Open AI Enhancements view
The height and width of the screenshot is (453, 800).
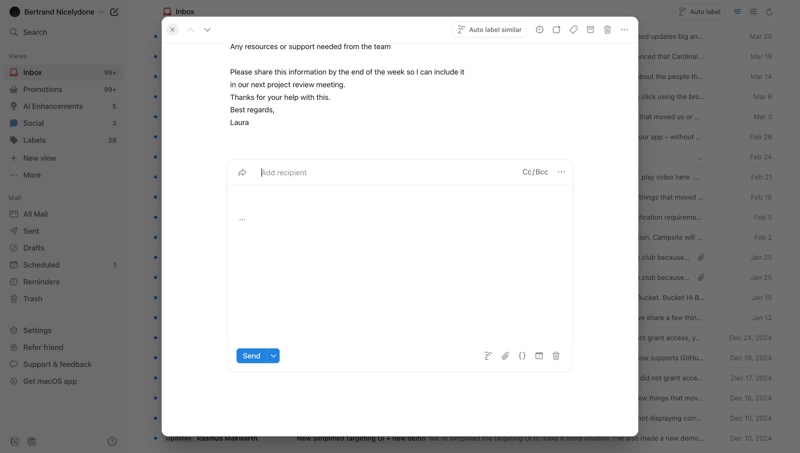63,106
